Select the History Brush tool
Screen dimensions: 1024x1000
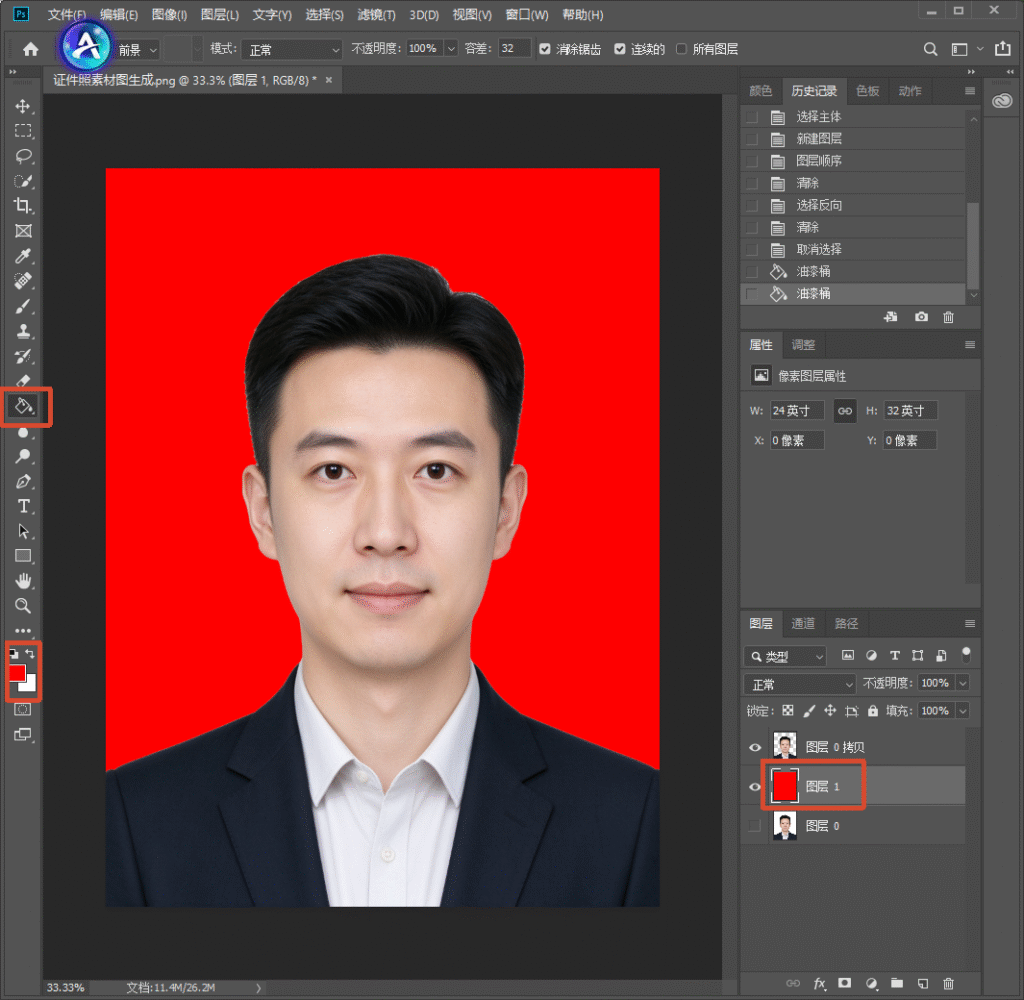click(x=24, y=356)
